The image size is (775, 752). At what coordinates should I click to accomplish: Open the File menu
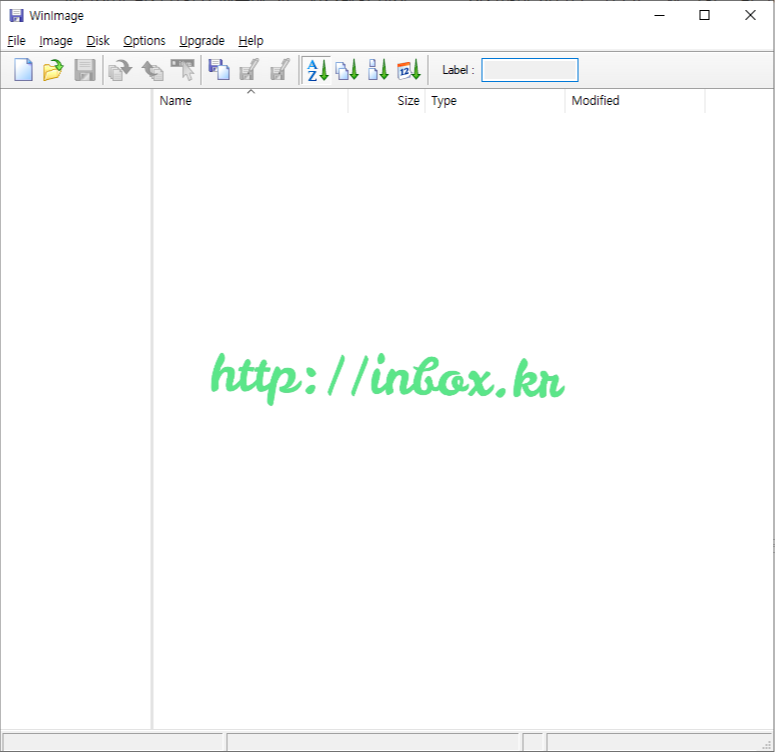(x=16, y=41)
